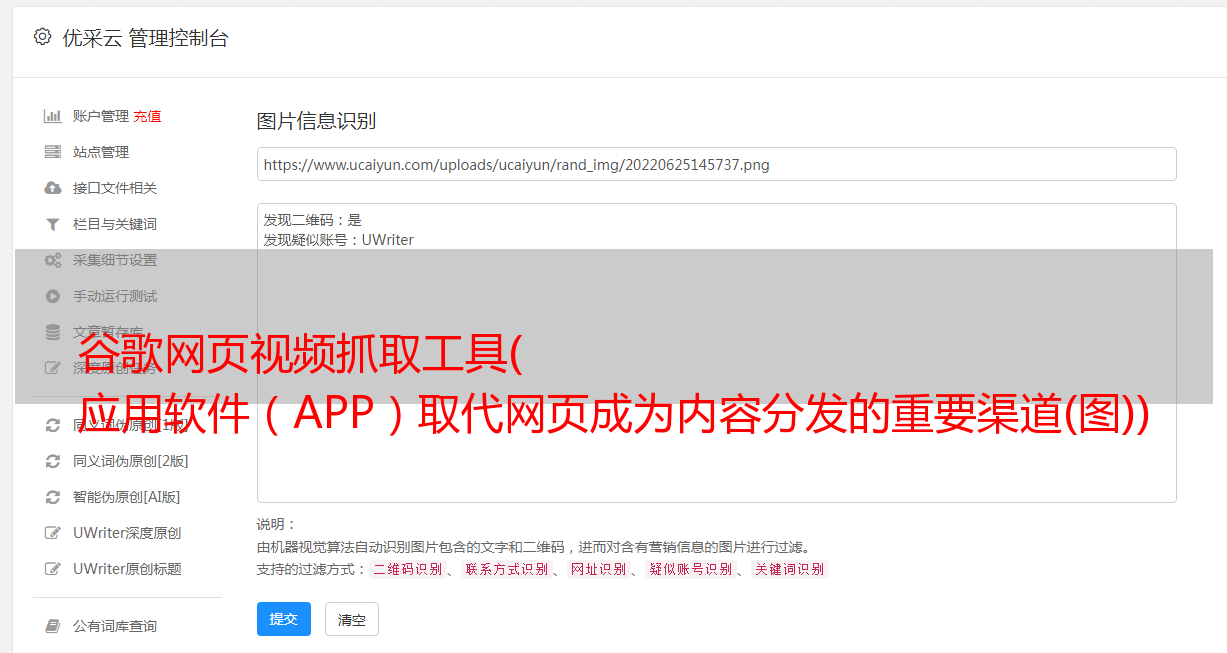1227x653 pixels.
Task: Open 接口文件相关 in the sidebar
Action: click(x=115, y=188)
